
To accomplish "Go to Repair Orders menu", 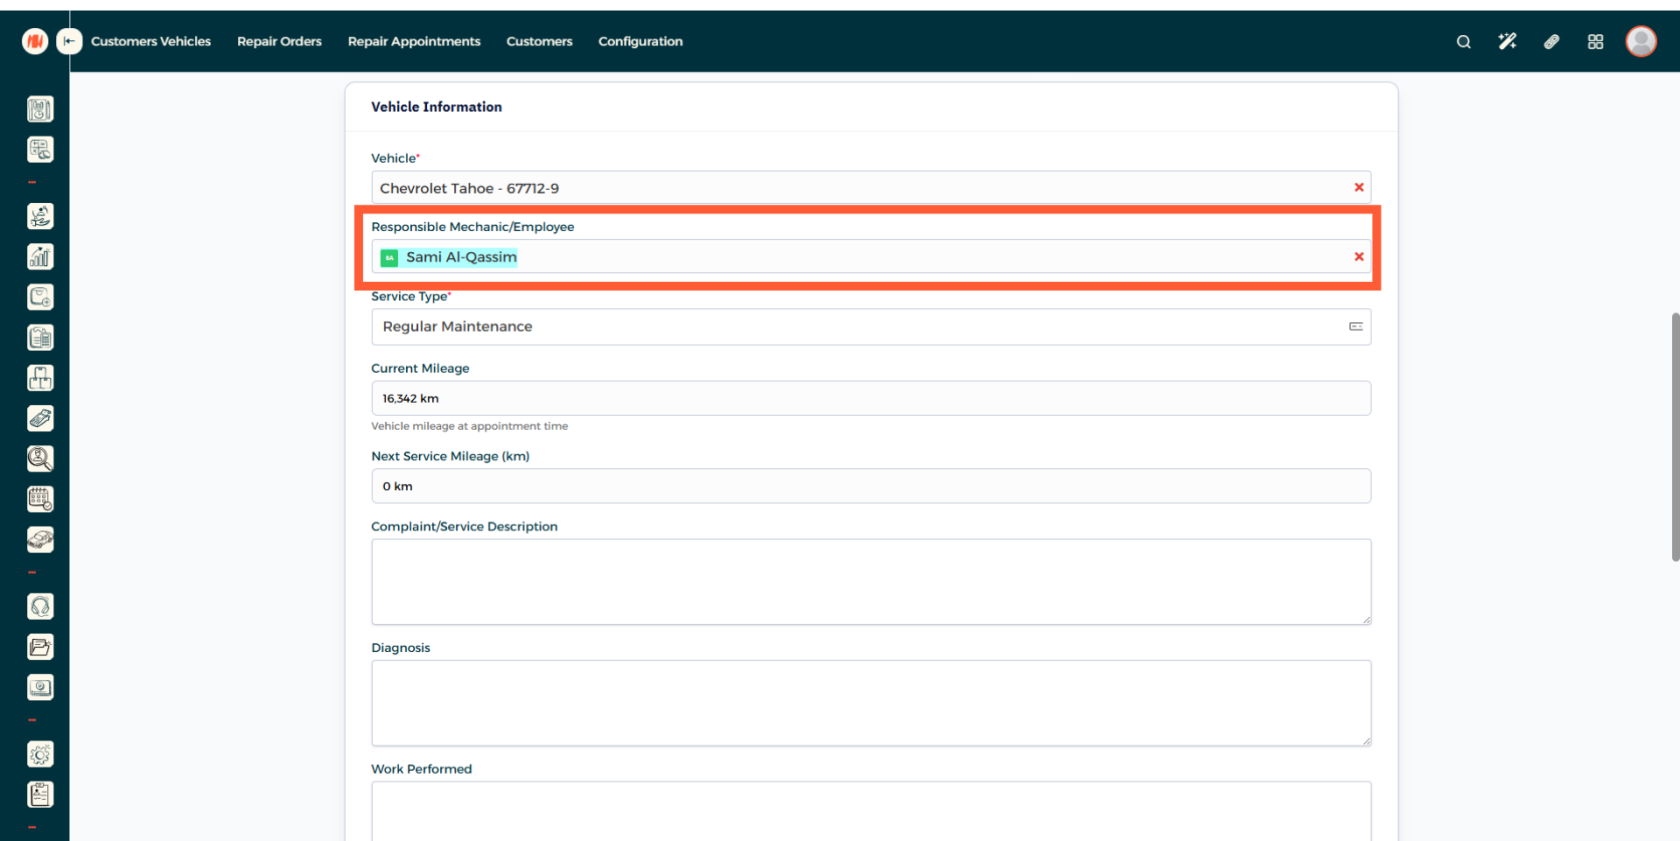I will click(x=279, y=42).
